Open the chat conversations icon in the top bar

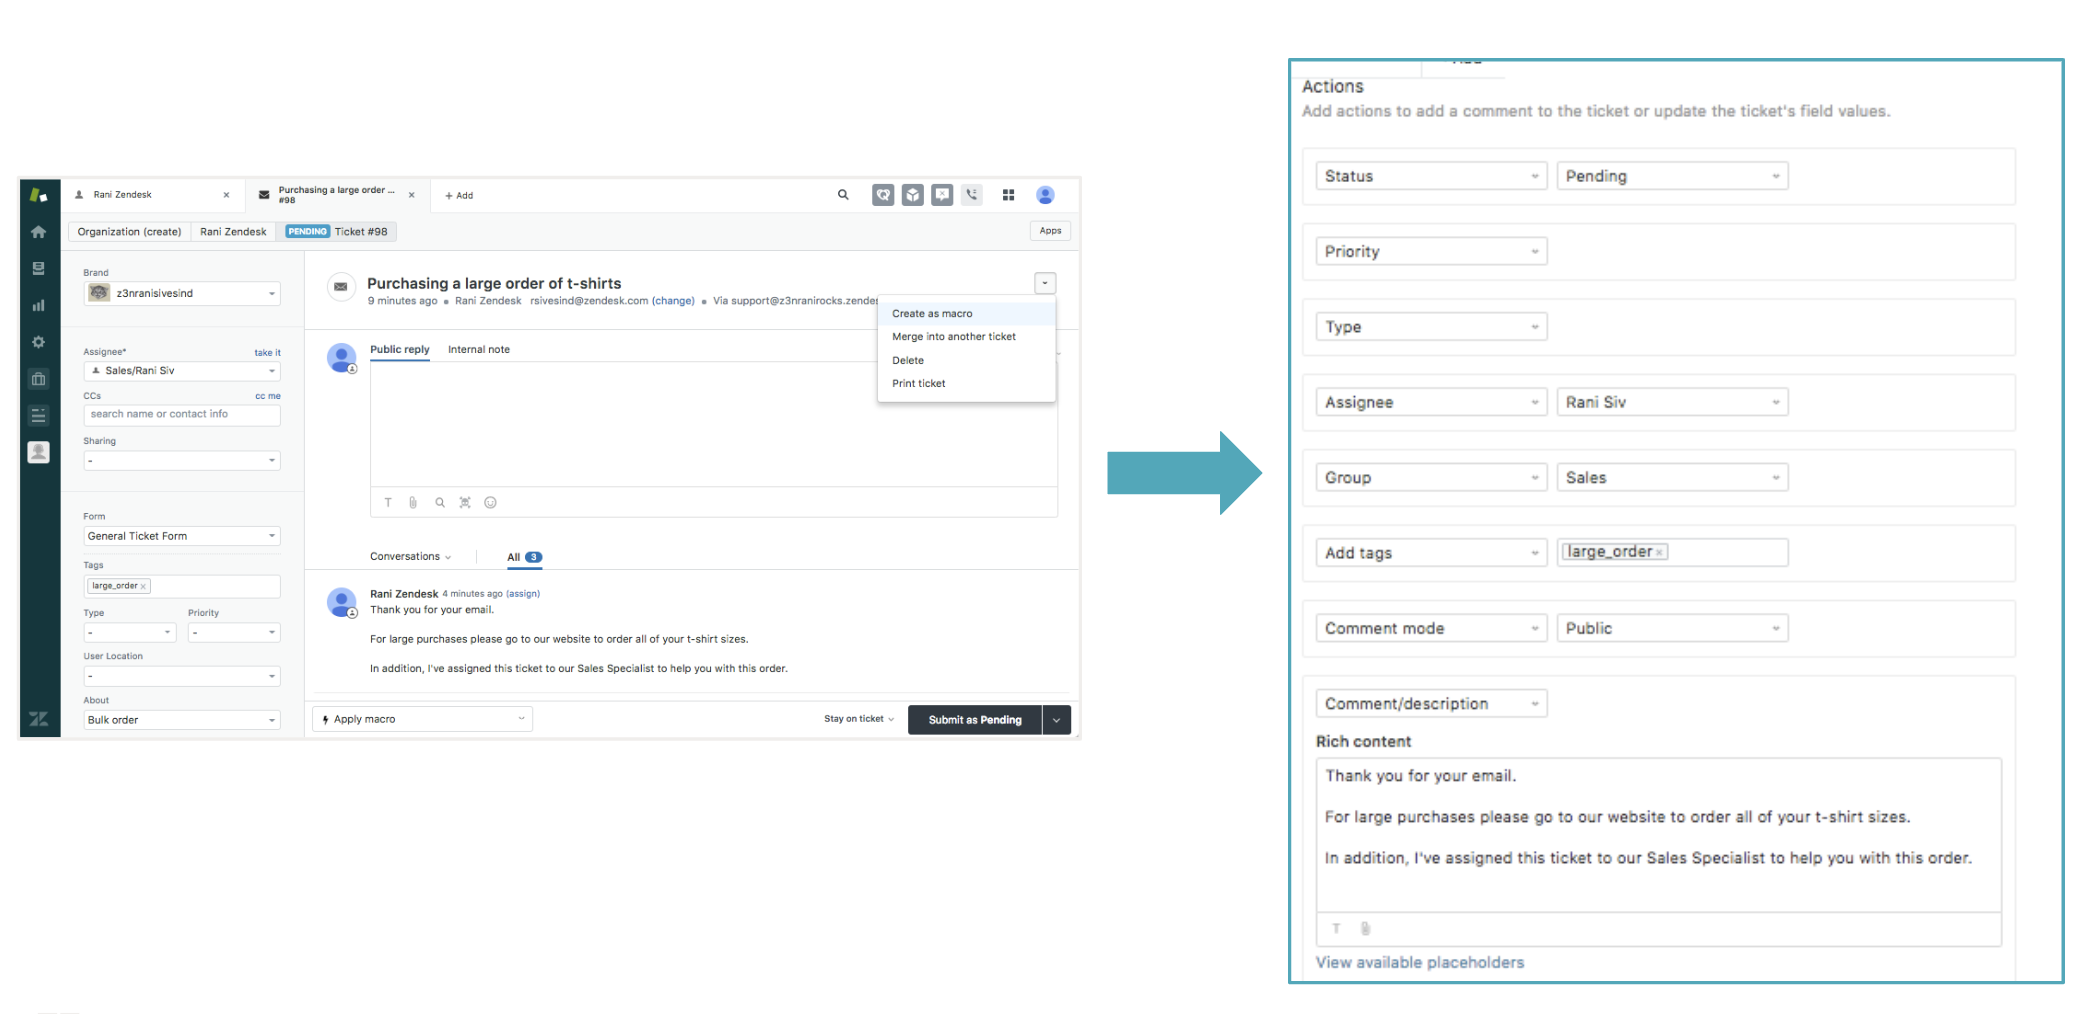pos(942,195)
